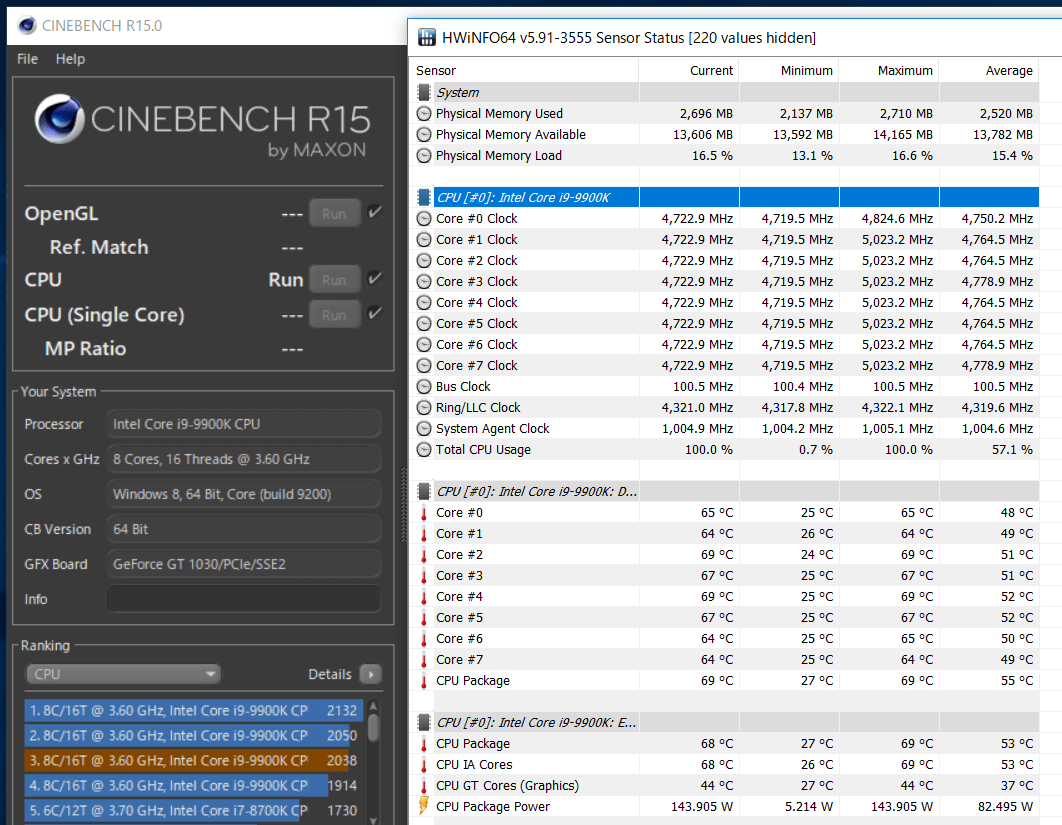Sort by the Sensor column header
This screenshot has height=825, width=1062.
(x=524, y=70)
